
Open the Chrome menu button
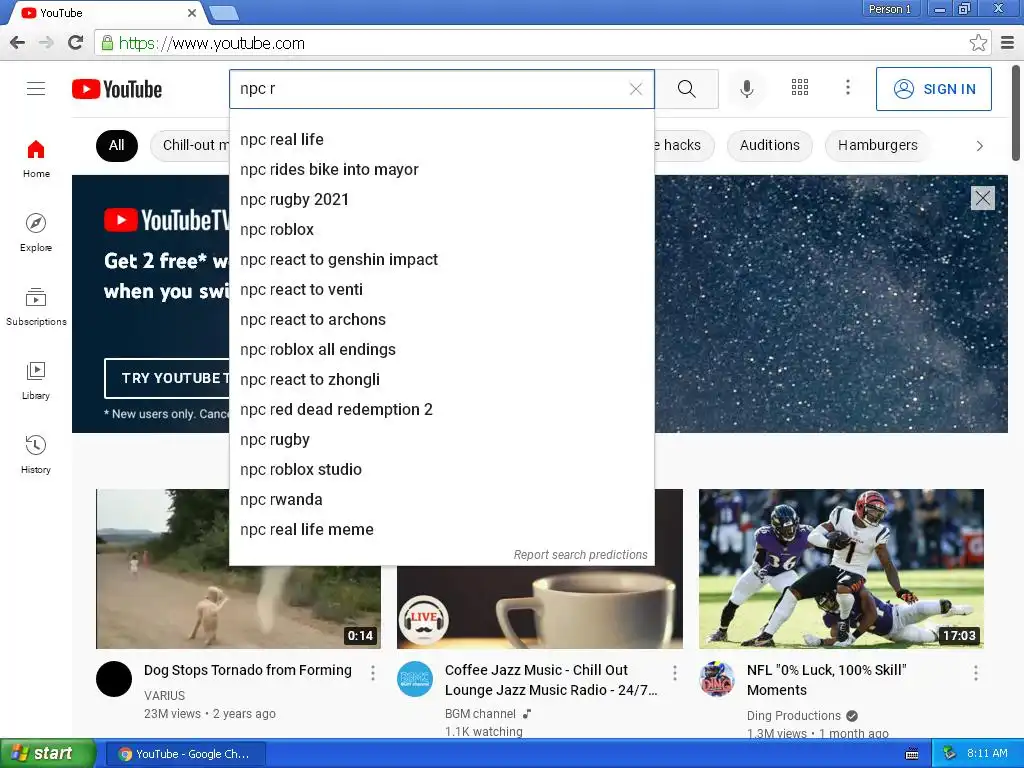click(x=1008, y=43)
